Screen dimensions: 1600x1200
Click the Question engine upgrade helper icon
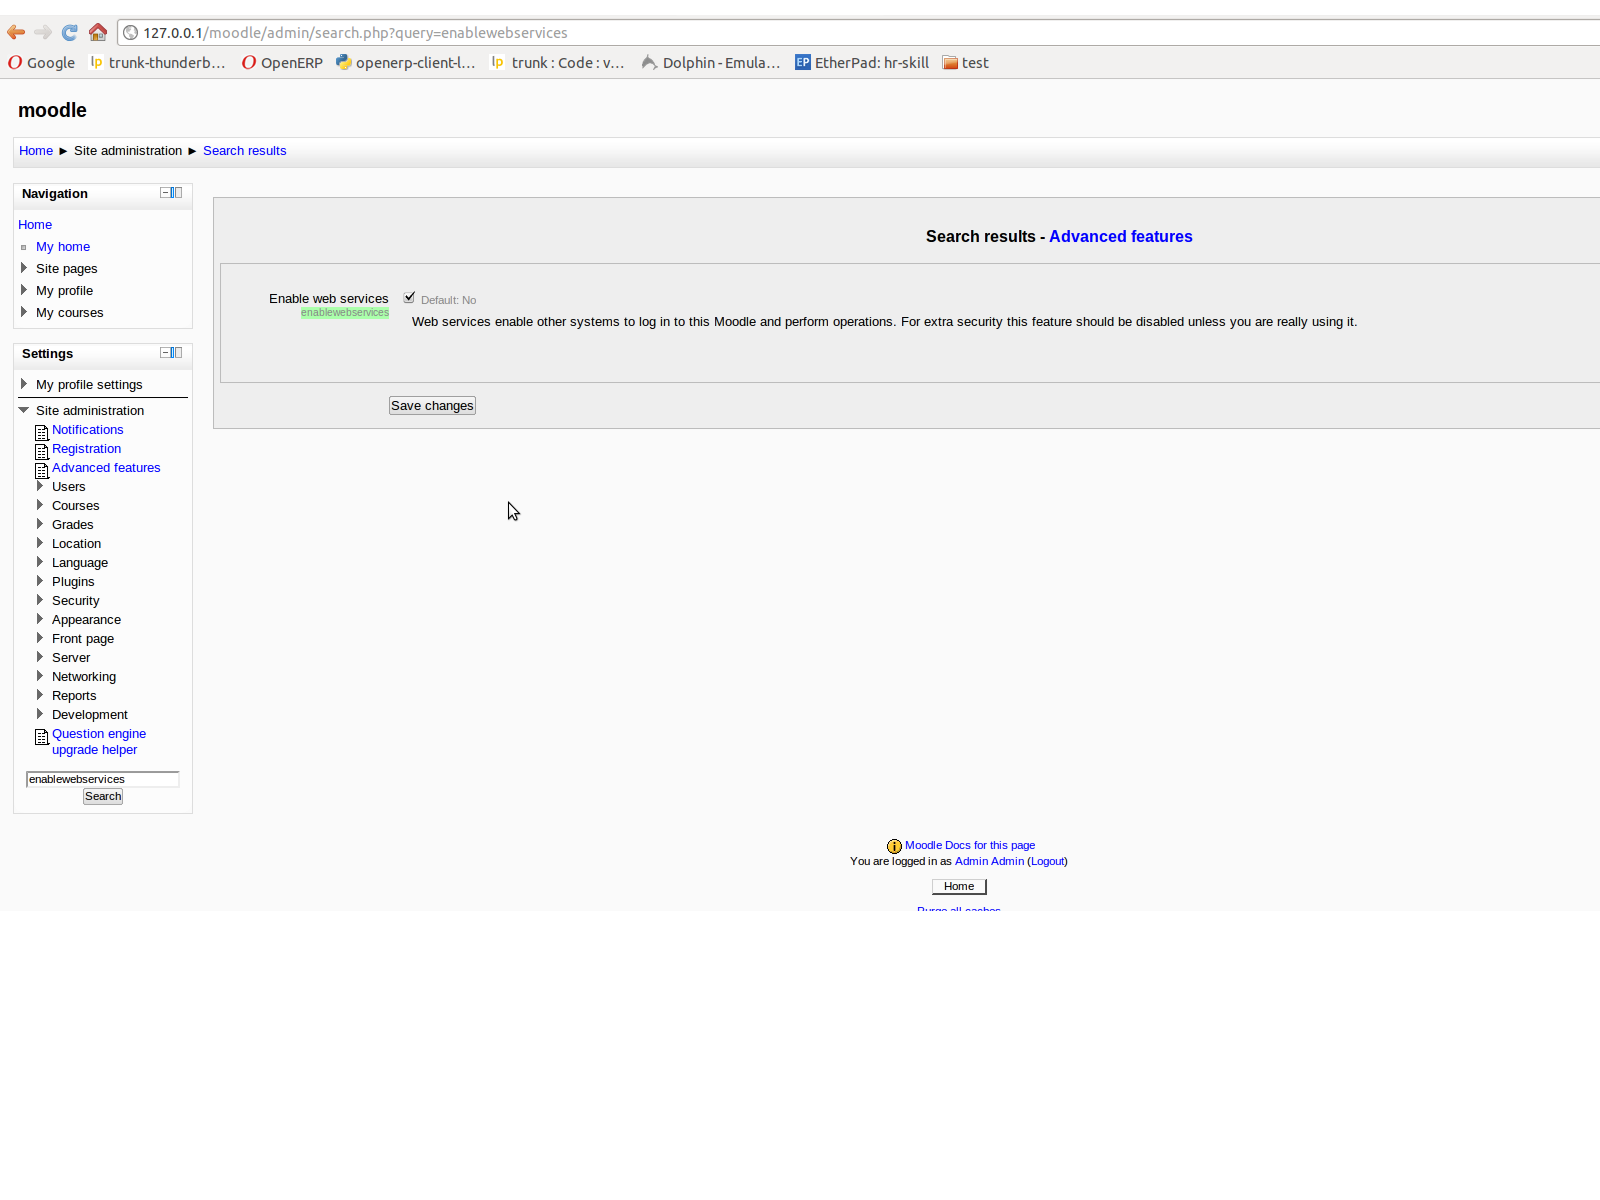click(x=42, y=736)
